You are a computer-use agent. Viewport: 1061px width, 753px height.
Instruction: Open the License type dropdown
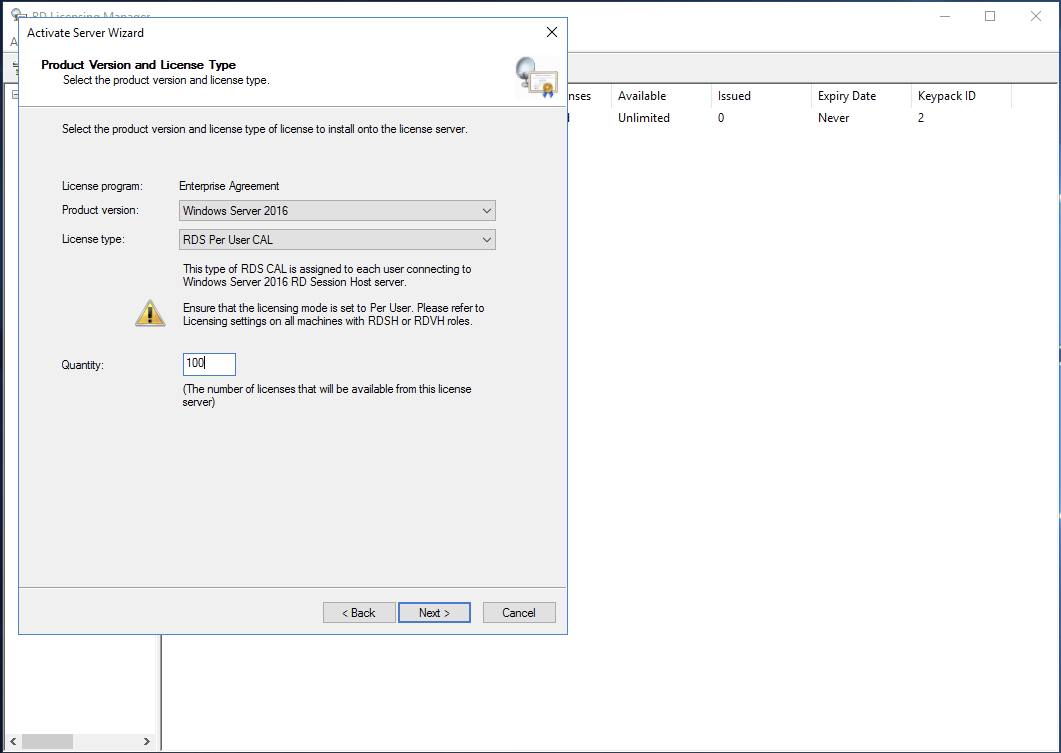pyautogui.click(x=337, y=239)
